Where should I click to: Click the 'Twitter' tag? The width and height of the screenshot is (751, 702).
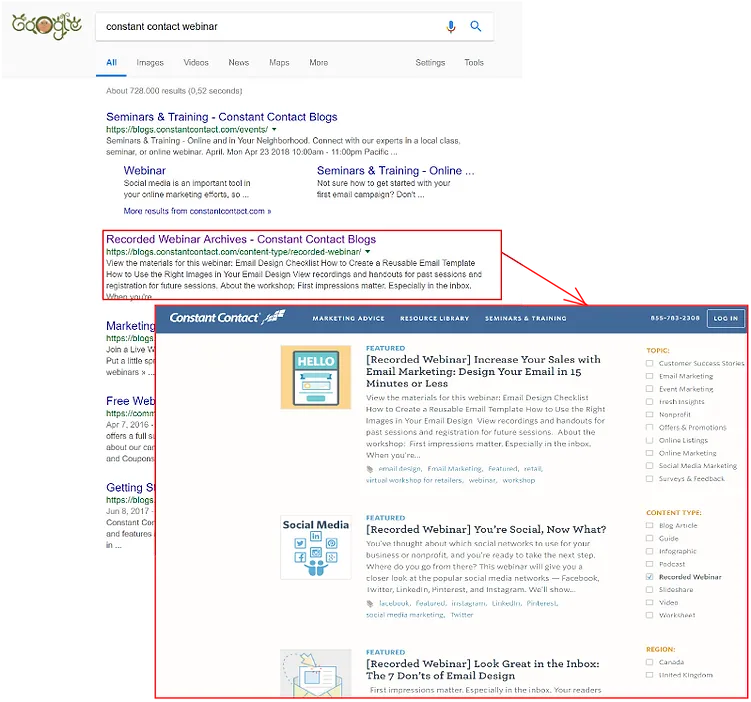(462, 615)
